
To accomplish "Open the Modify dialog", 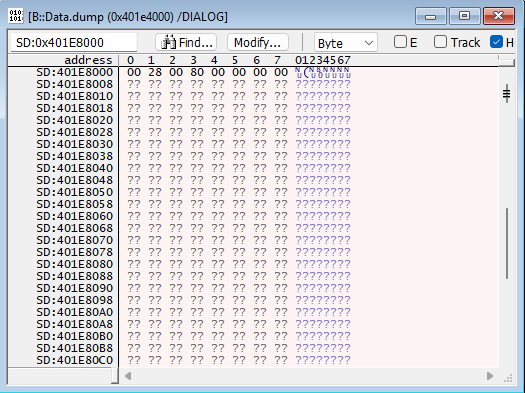I will [x=257, y=43].
